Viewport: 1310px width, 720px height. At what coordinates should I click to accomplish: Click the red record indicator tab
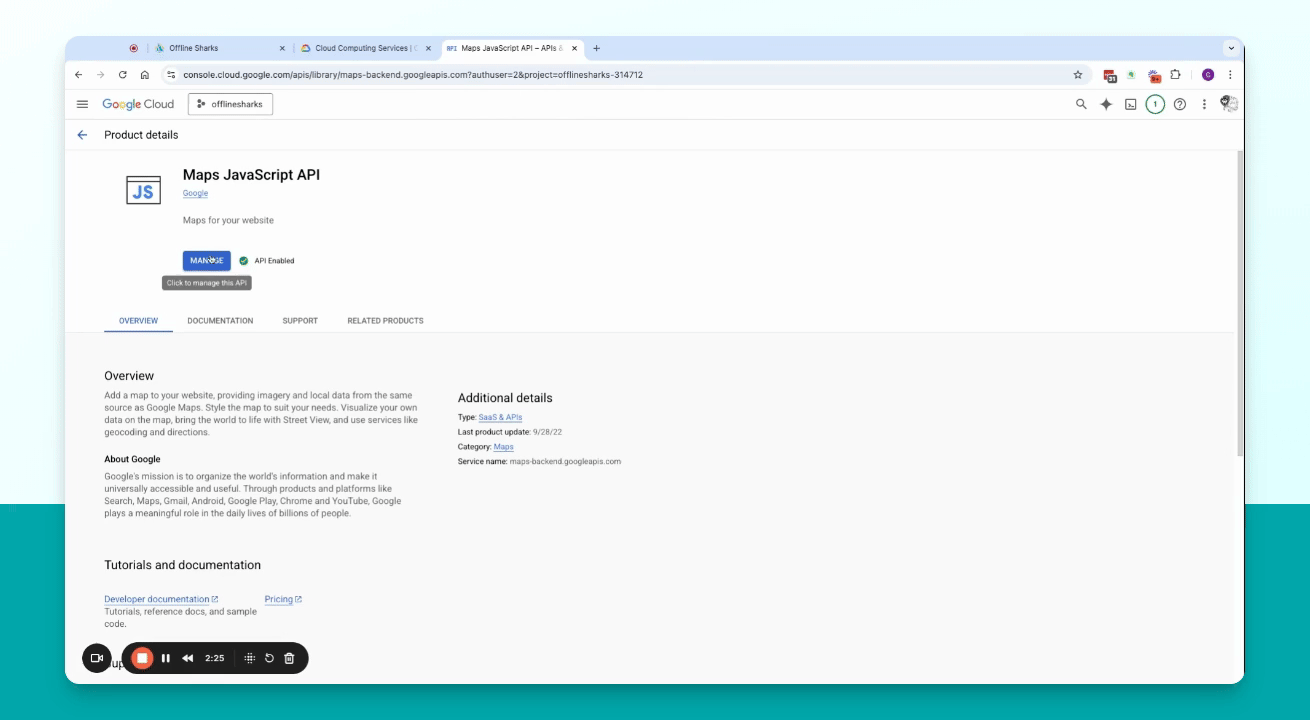click(x=134, y=48)
